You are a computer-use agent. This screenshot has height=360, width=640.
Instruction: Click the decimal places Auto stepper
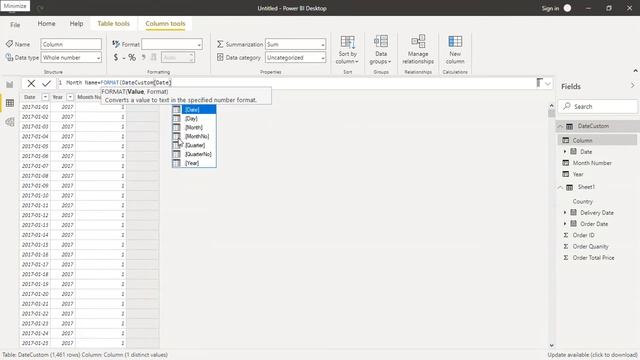tap(178, 58)
